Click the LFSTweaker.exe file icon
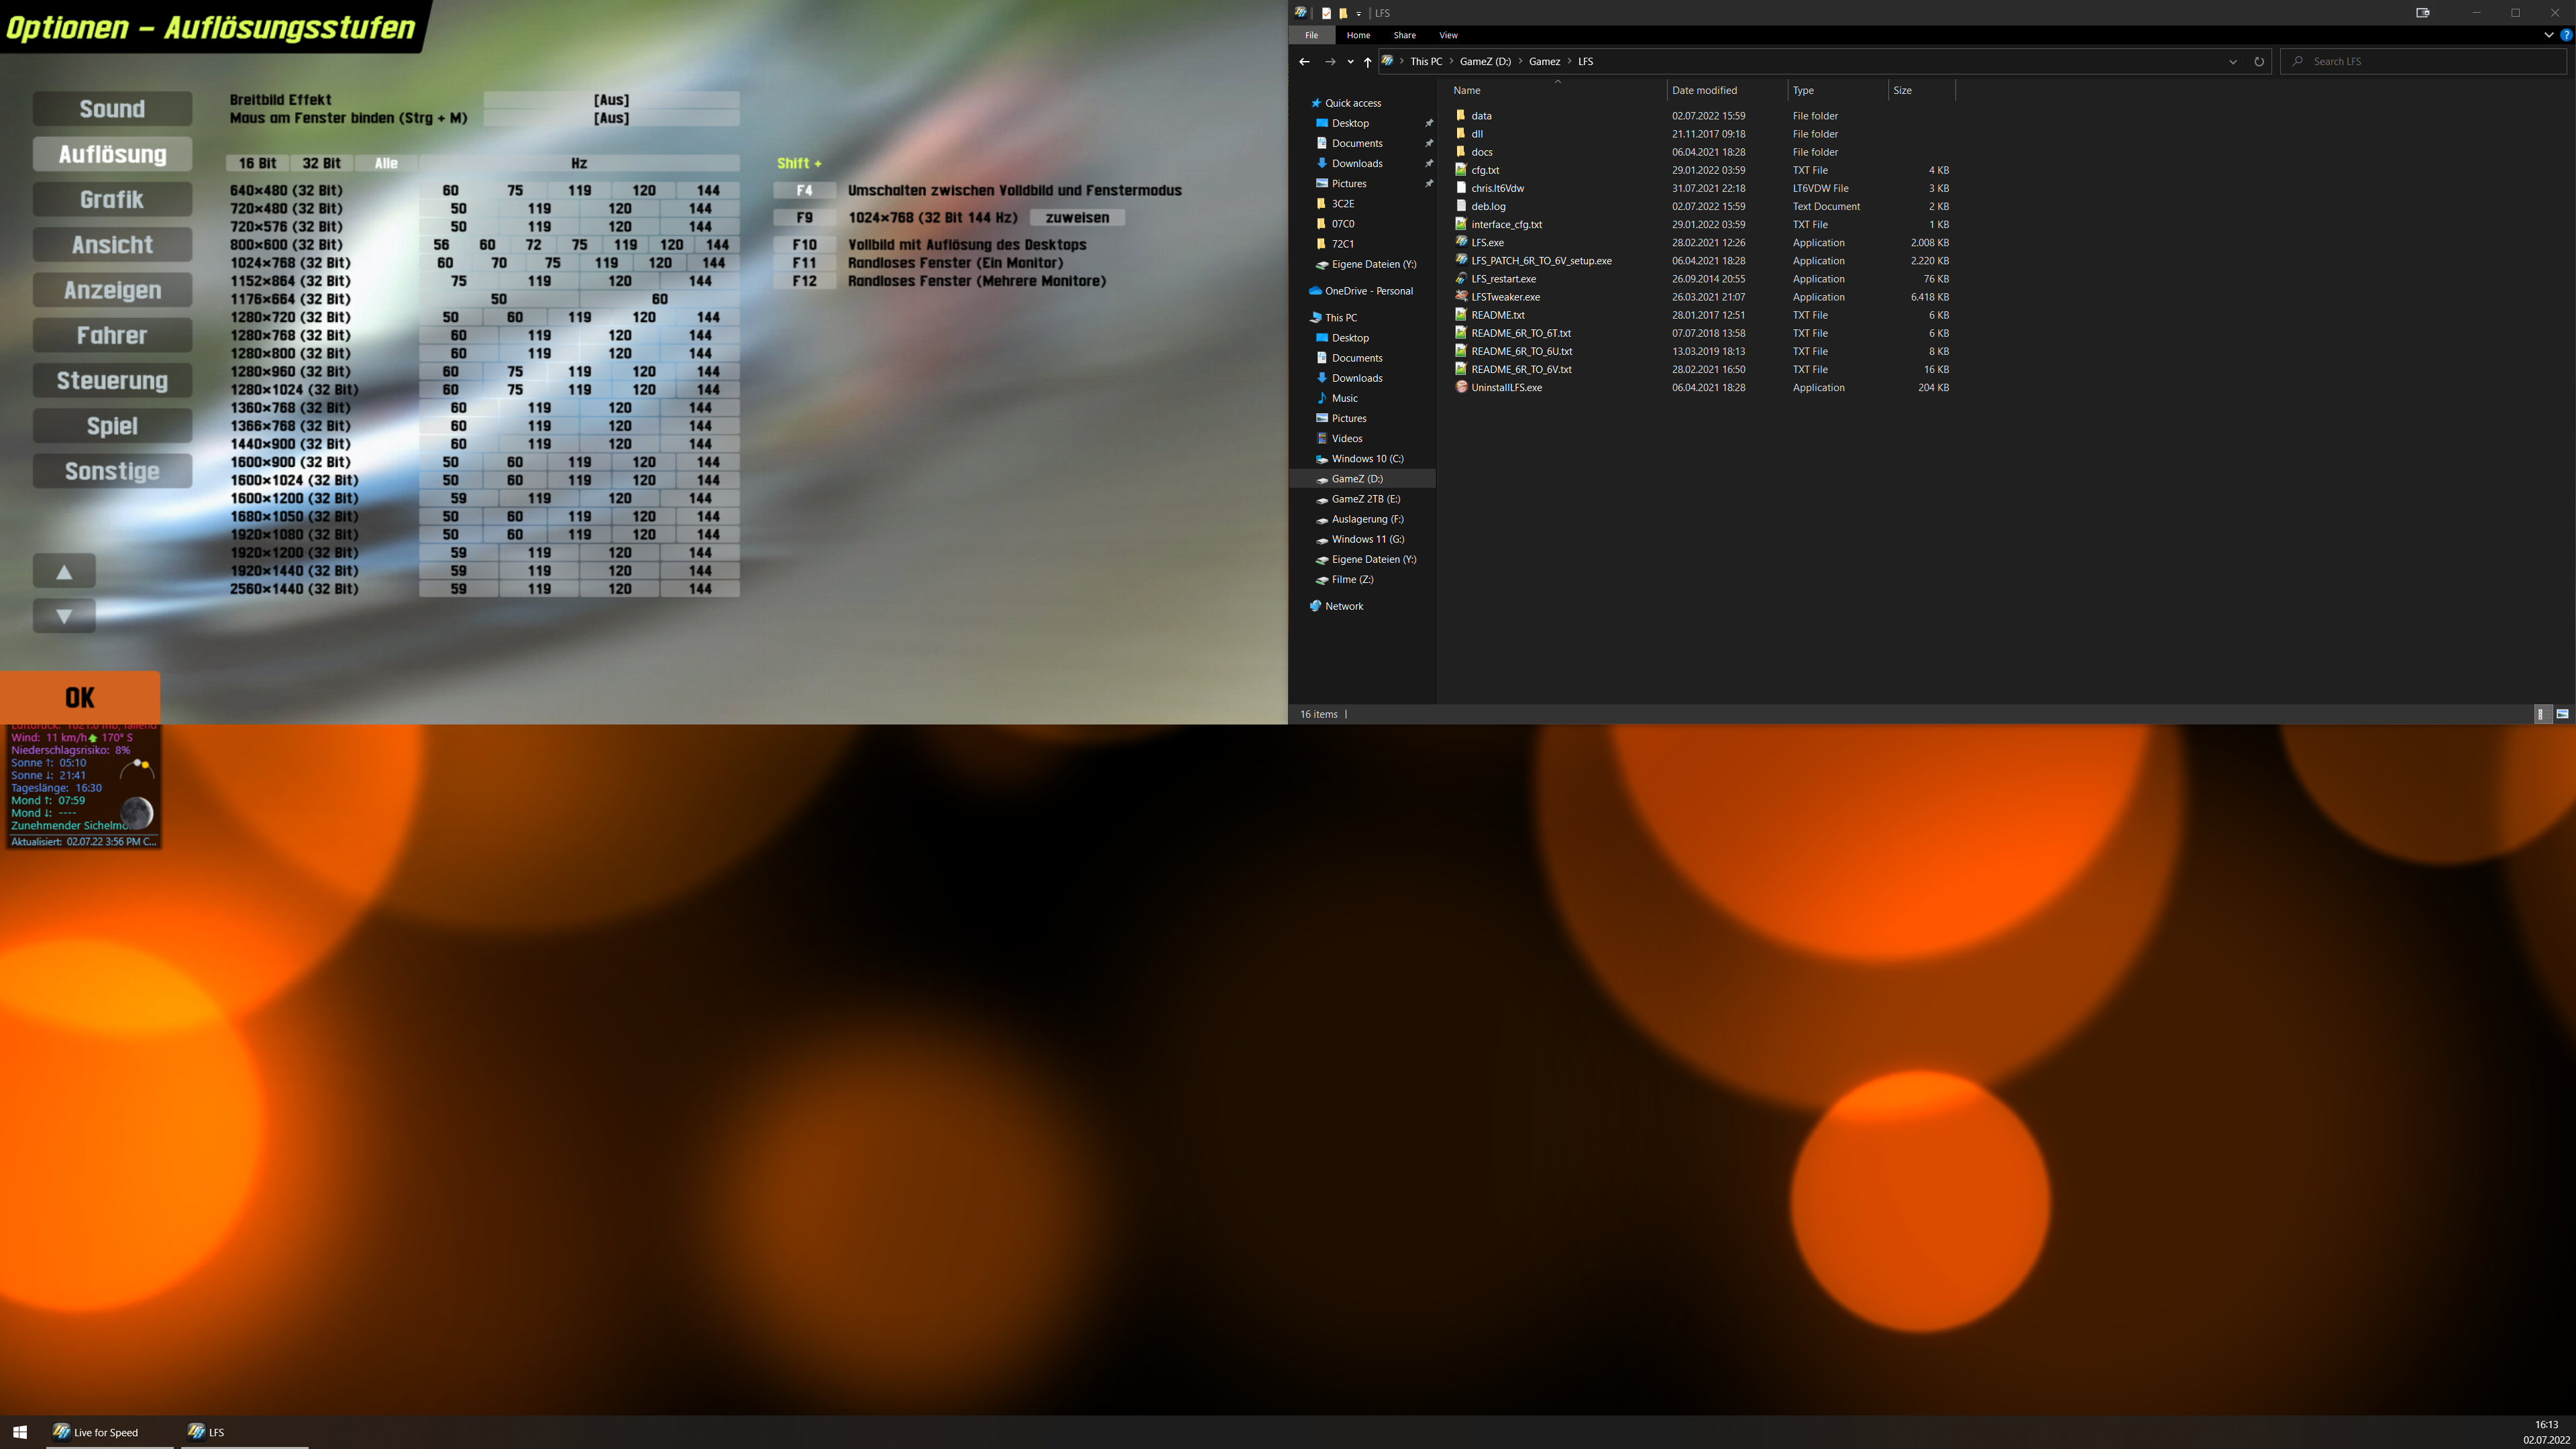 click(x=1461, y=297)
